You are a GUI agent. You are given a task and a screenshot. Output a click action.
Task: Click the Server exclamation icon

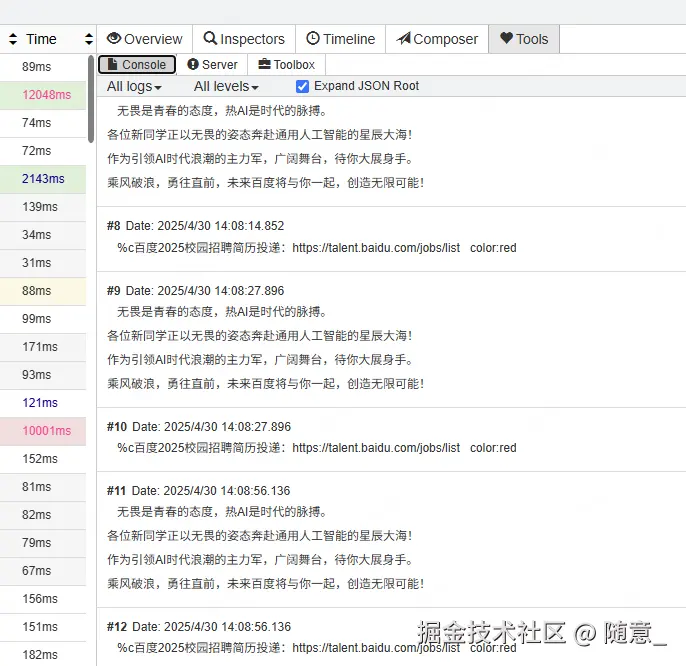pos(192,64)
